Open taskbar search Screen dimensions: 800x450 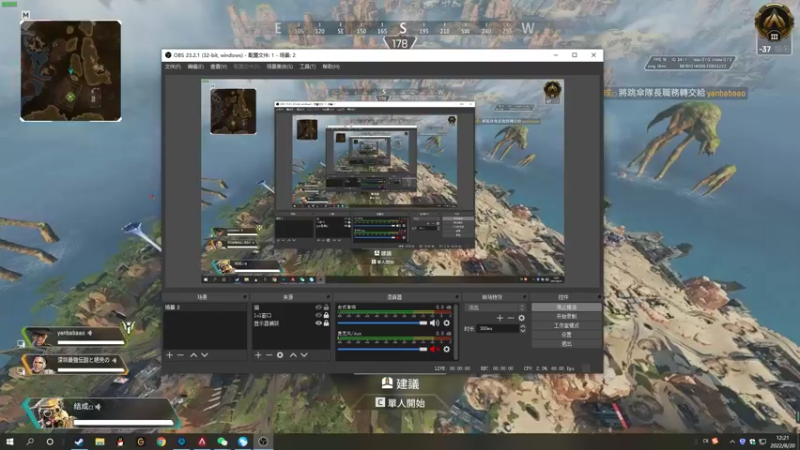tap(30, 442)
